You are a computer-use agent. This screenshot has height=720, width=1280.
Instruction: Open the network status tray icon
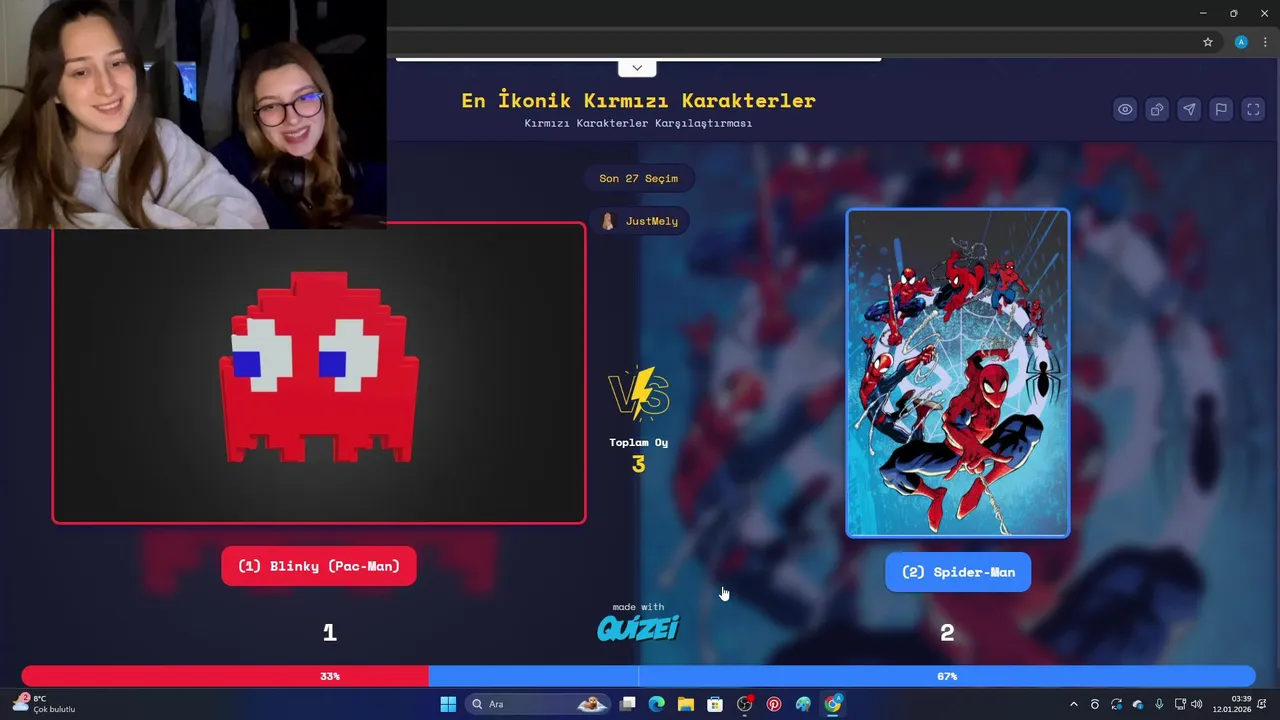[x=1180, y=704]
